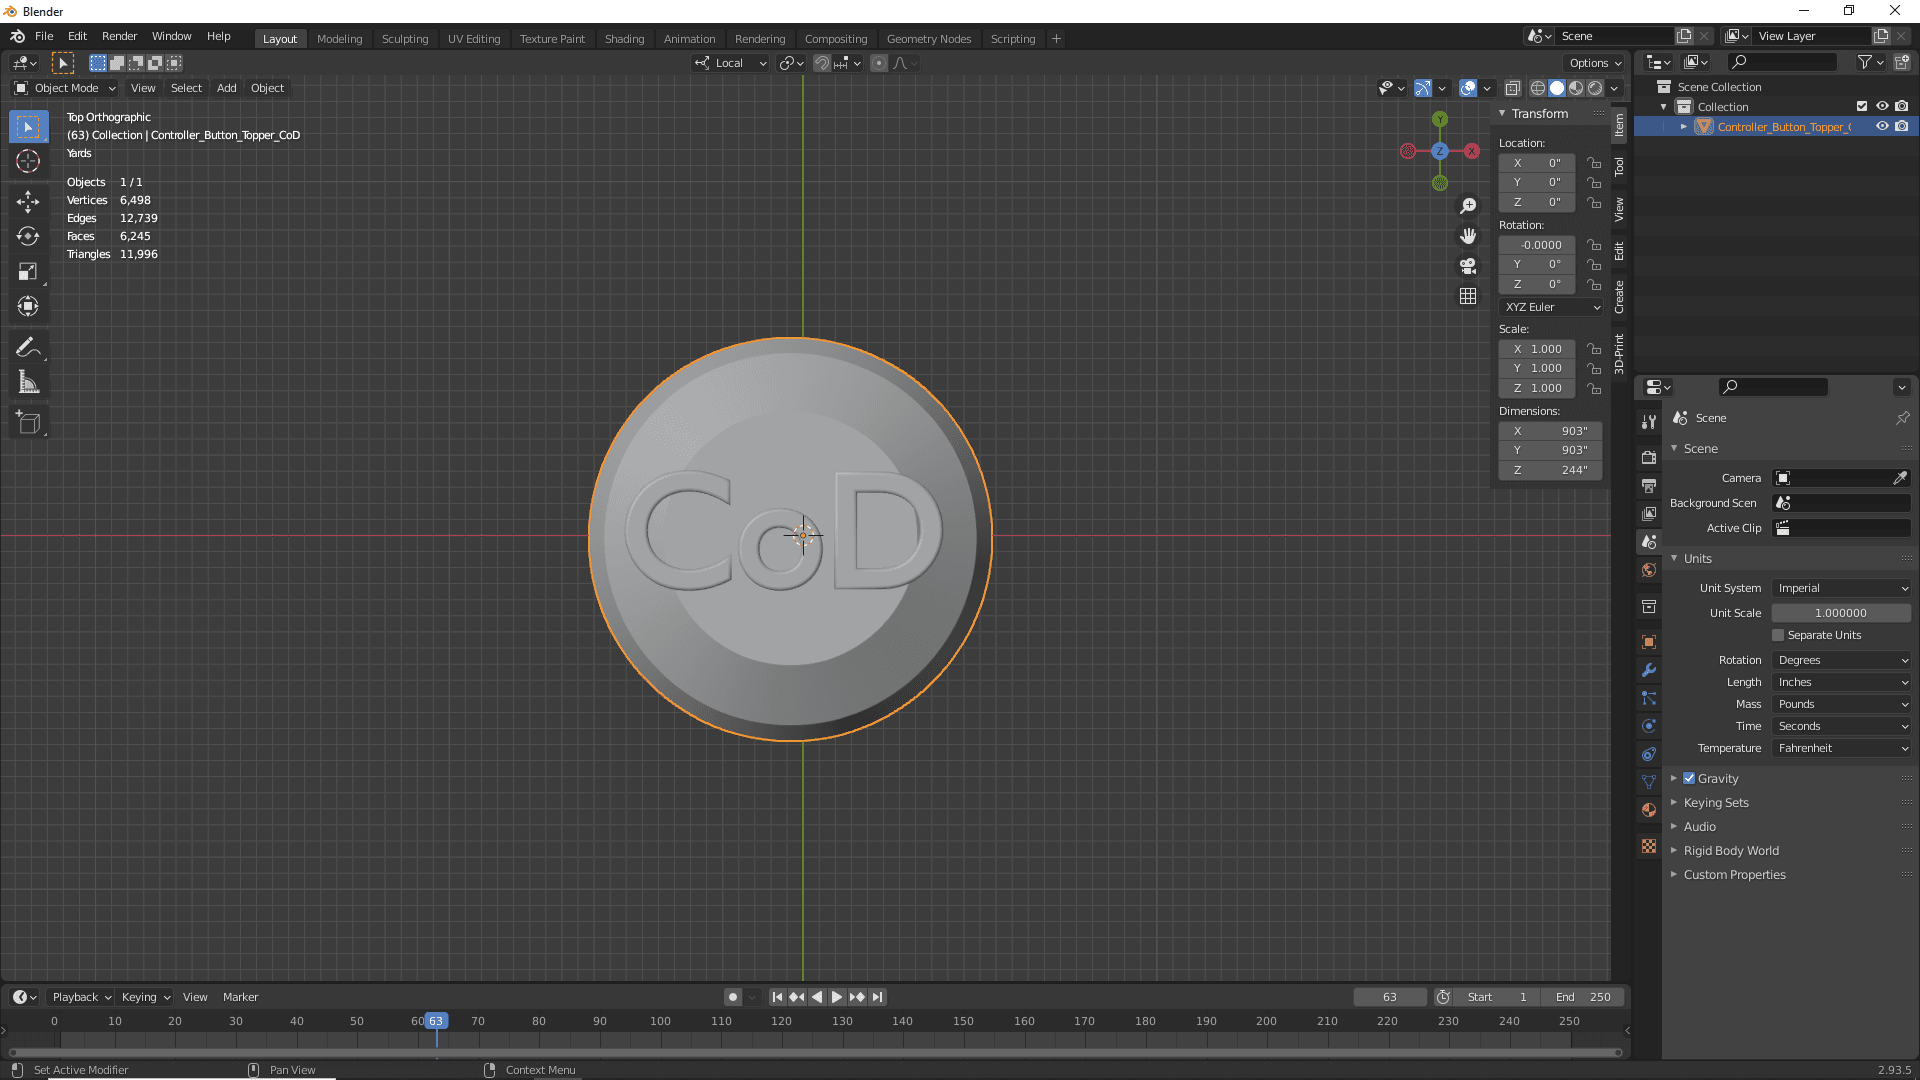Image resolution: width=1920 pixels, height=1080 pixels.
Task: Click the Scale X 1.000 field
Action: pos(1537,349)
